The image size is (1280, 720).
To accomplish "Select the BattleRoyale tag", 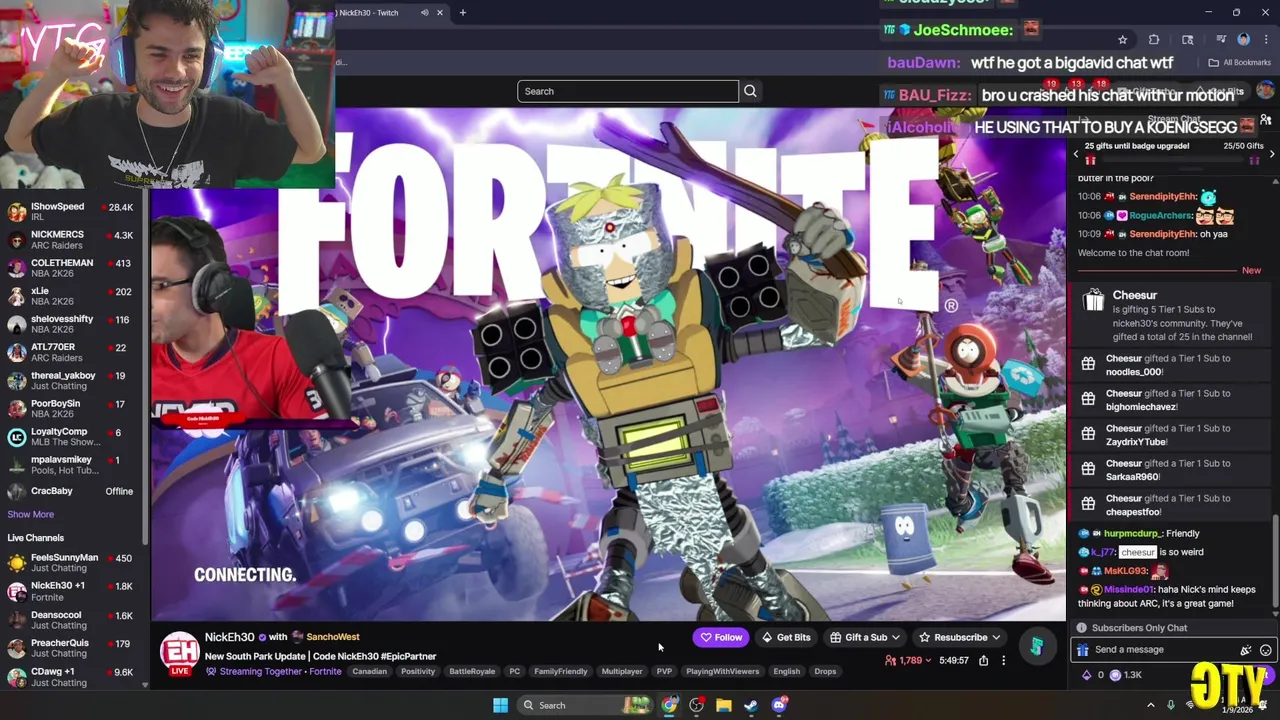I will pos(472,672).
